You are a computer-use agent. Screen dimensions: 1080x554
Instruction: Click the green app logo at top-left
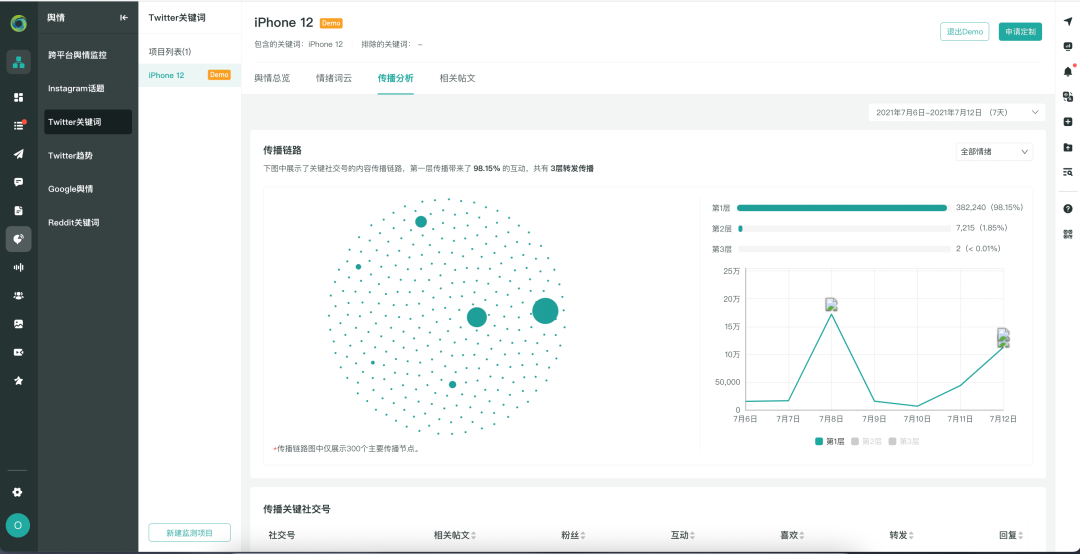point(19,23)
